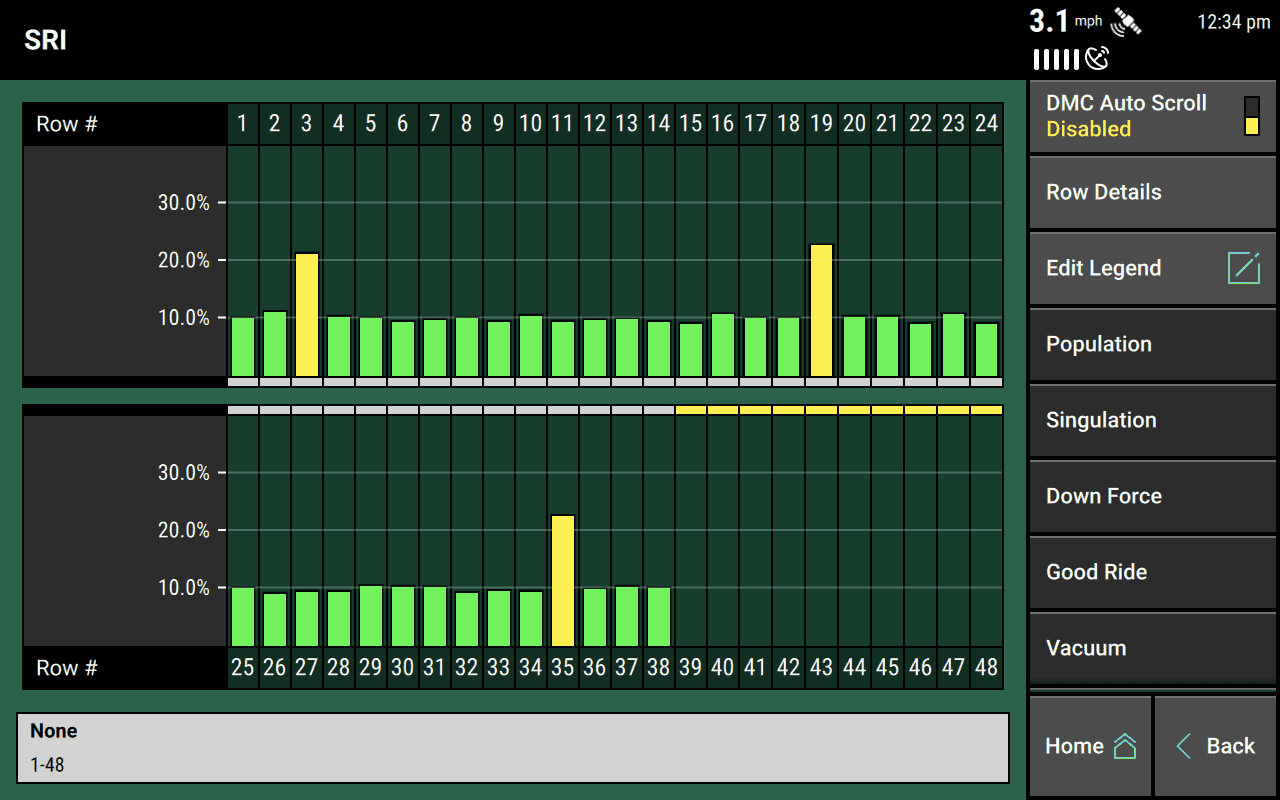
Task: Open Row Details
Action: pos(1152,192)
